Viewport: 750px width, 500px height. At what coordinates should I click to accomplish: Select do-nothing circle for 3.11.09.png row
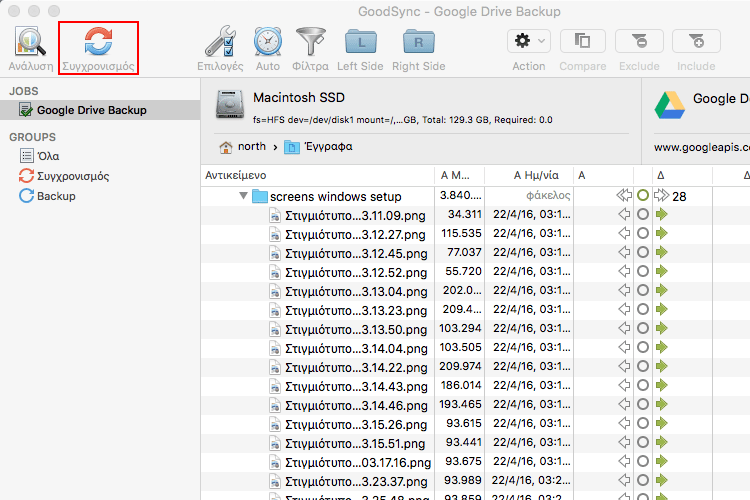point(643,214)
